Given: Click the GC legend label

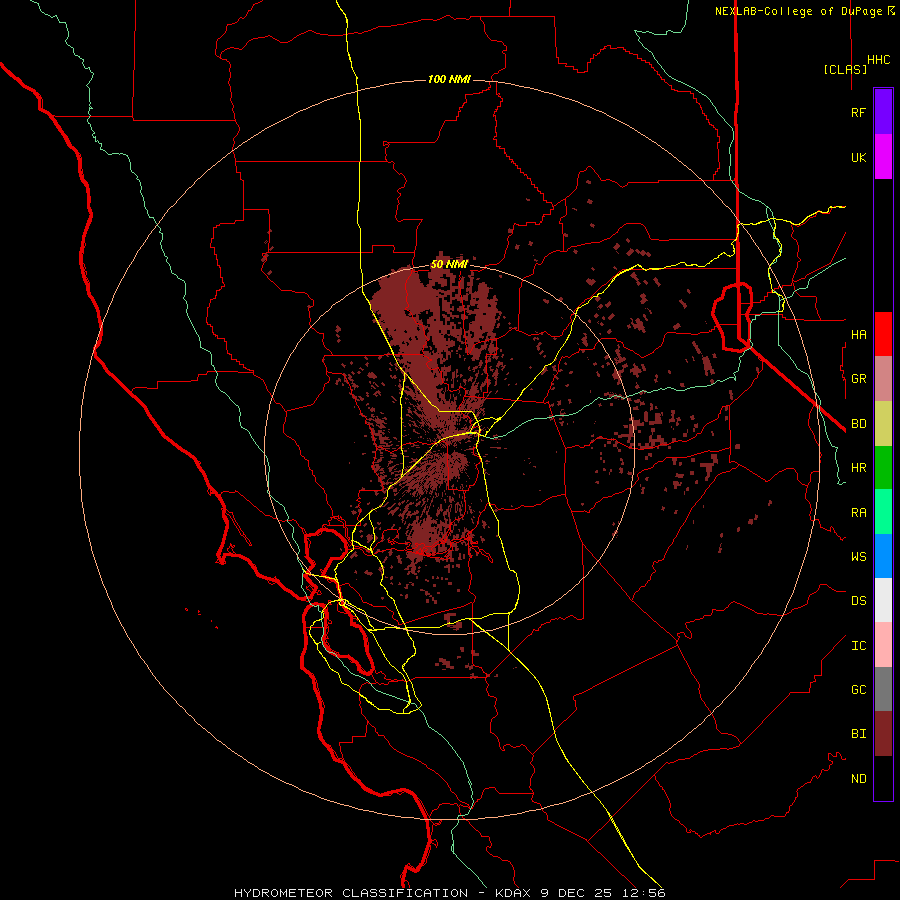Looking at the screenshot, I should click(x=858, y=689).
